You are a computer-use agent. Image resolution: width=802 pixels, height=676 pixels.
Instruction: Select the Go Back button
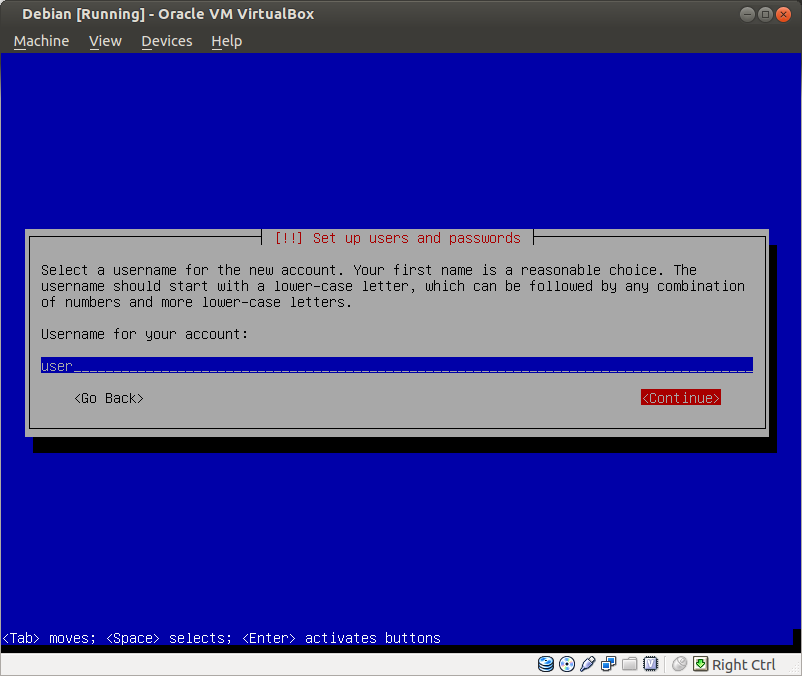coord(109,398)
